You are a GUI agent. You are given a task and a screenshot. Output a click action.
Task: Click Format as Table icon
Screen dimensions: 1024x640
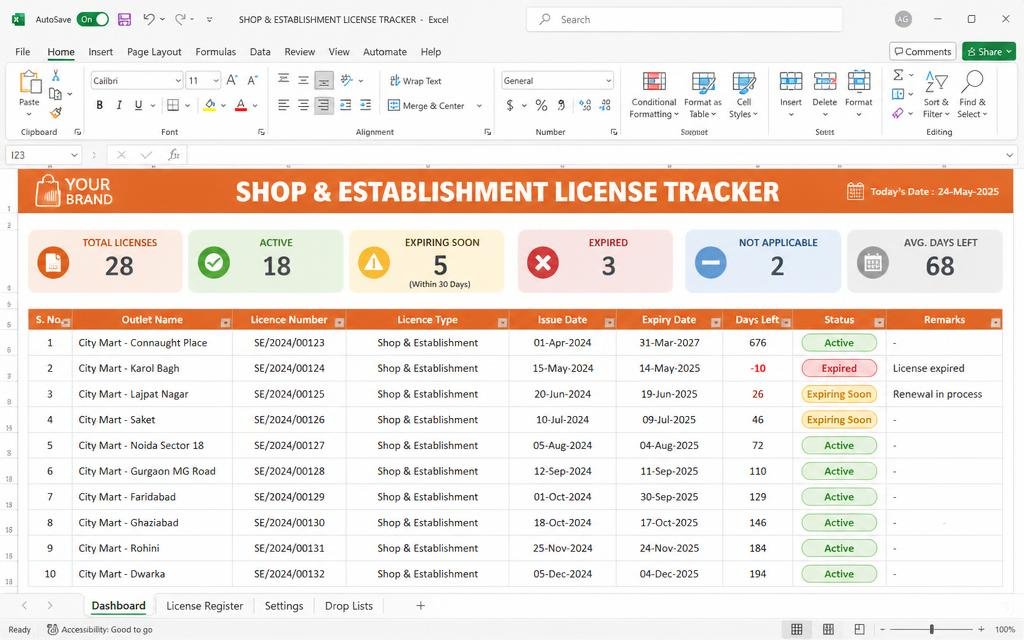tap(703, 95)
